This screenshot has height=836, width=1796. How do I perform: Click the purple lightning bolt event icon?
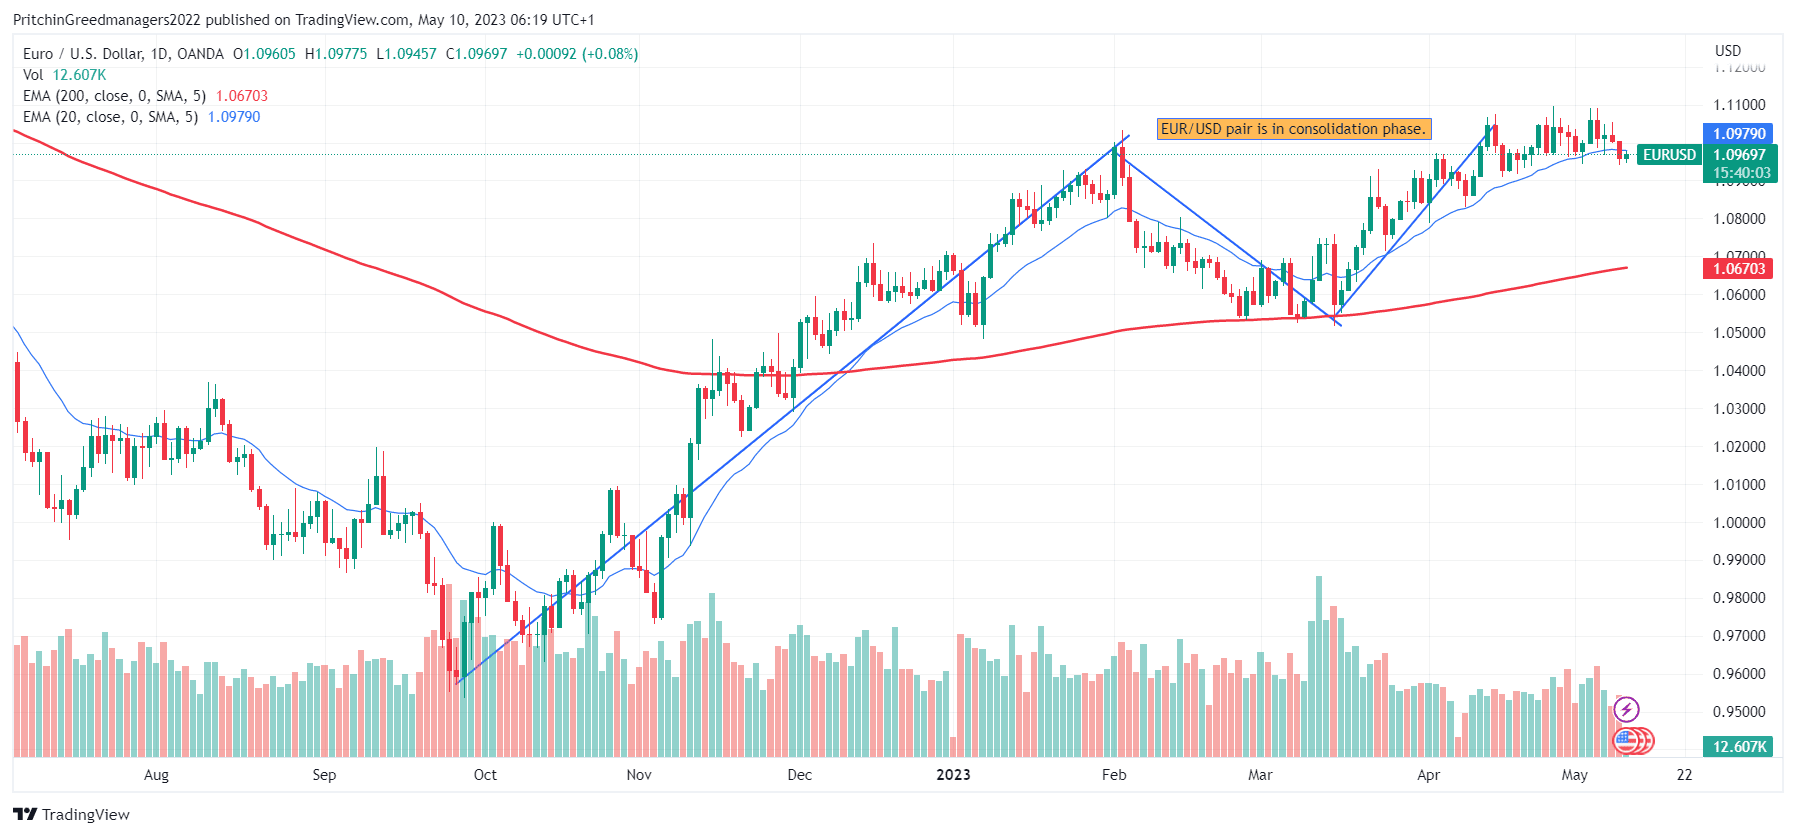(x=1627, y=710)
